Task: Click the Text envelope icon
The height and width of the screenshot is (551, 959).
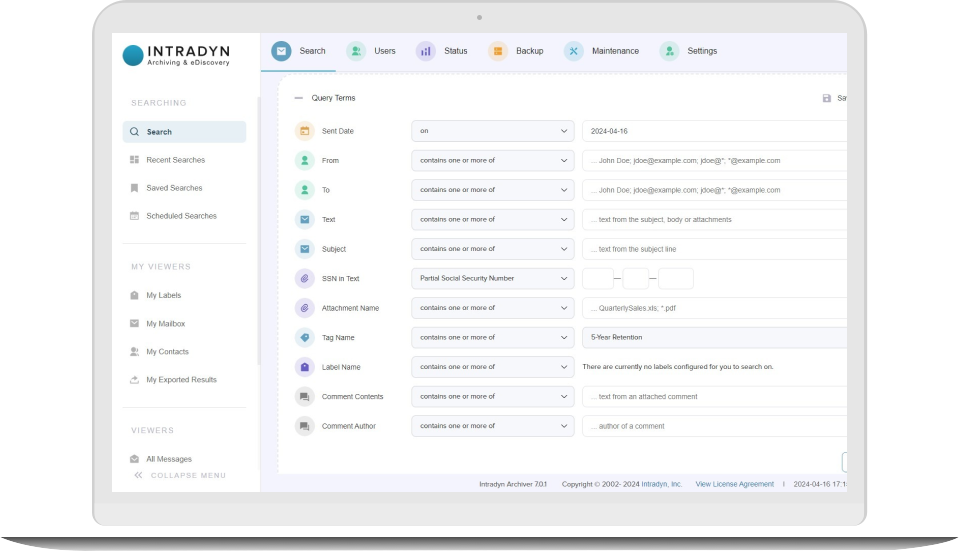Action: [305, 220]
